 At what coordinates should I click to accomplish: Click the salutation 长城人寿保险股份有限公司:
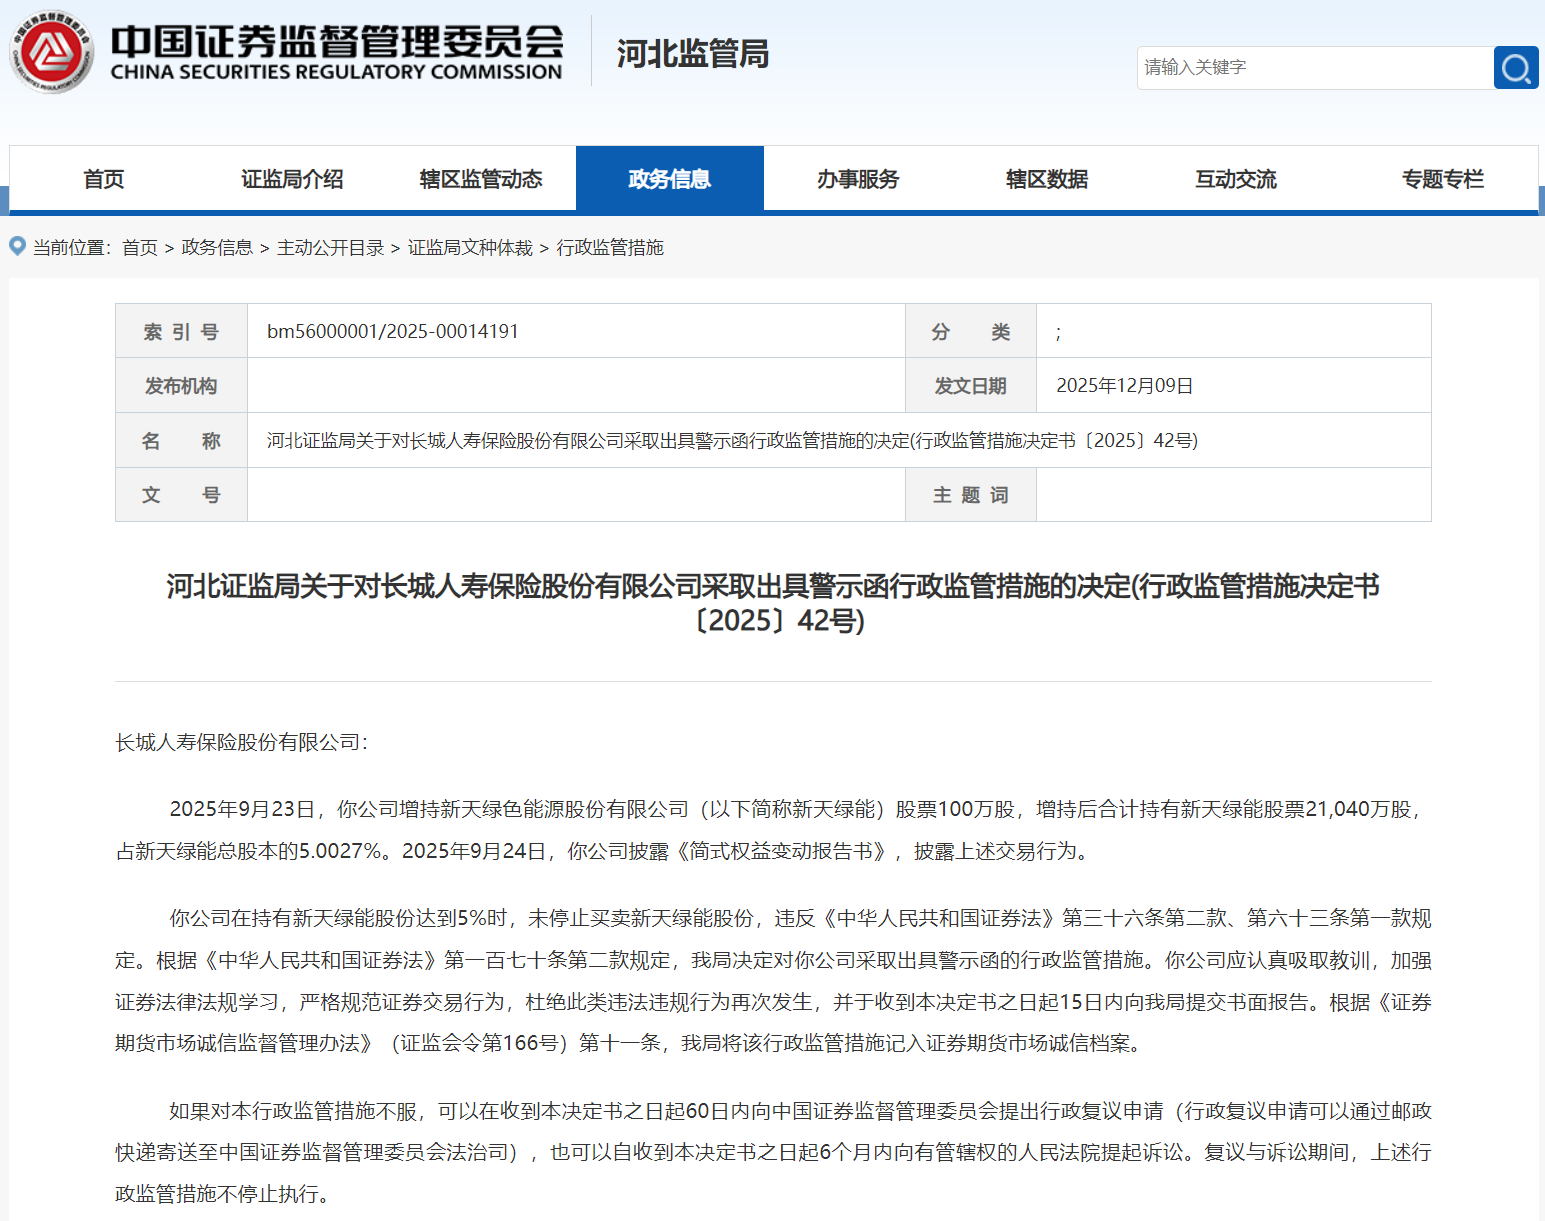[242, 742]
